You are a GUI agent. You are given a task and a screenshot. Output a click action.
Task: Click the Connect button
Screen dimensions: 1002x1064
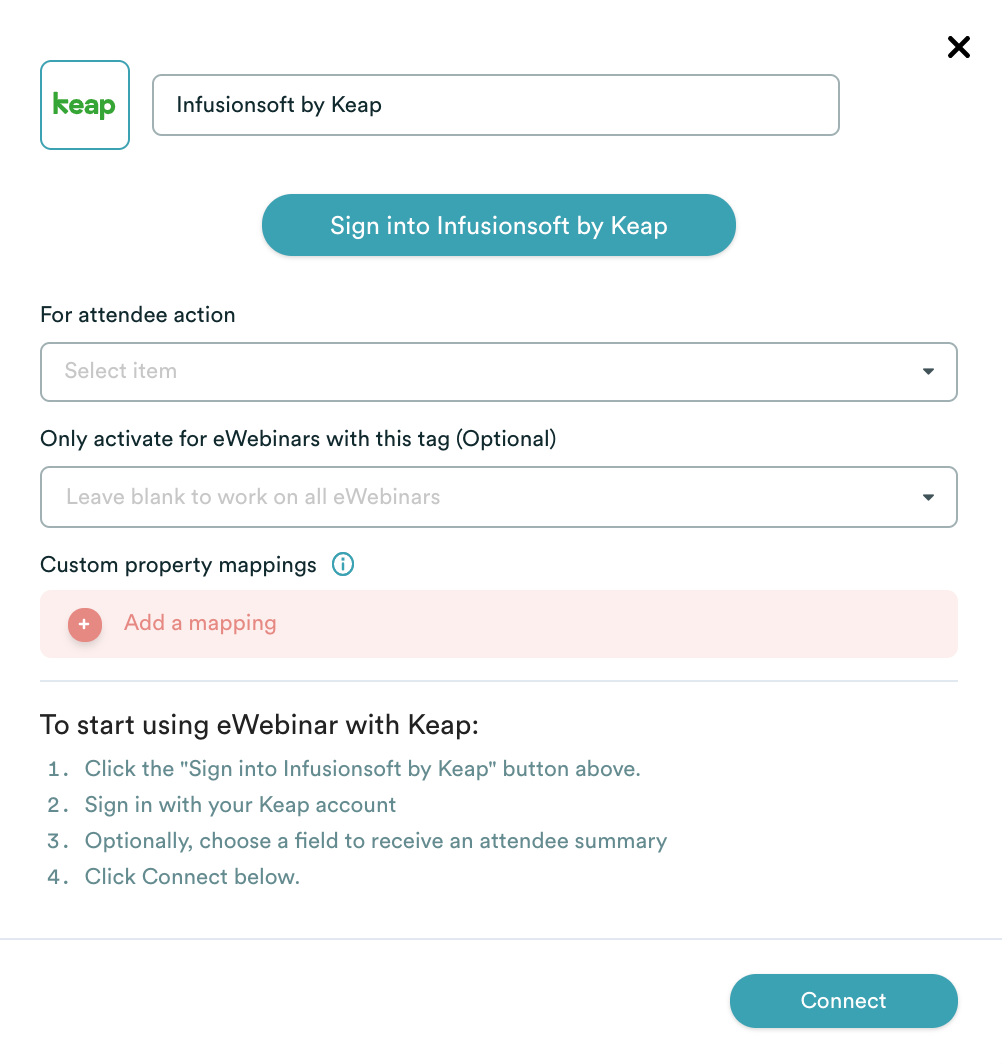click(843, 1001)
